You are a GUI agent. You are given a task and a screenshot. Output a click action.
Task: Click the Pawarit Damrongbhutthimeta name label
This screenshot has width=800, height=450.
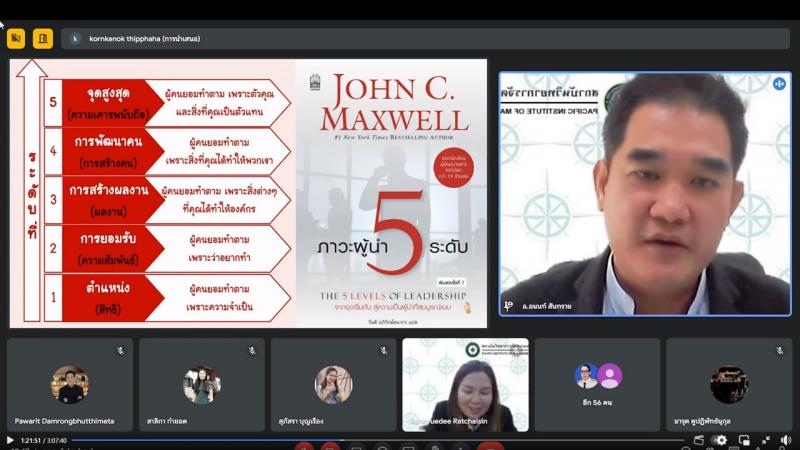click(64, 421)
